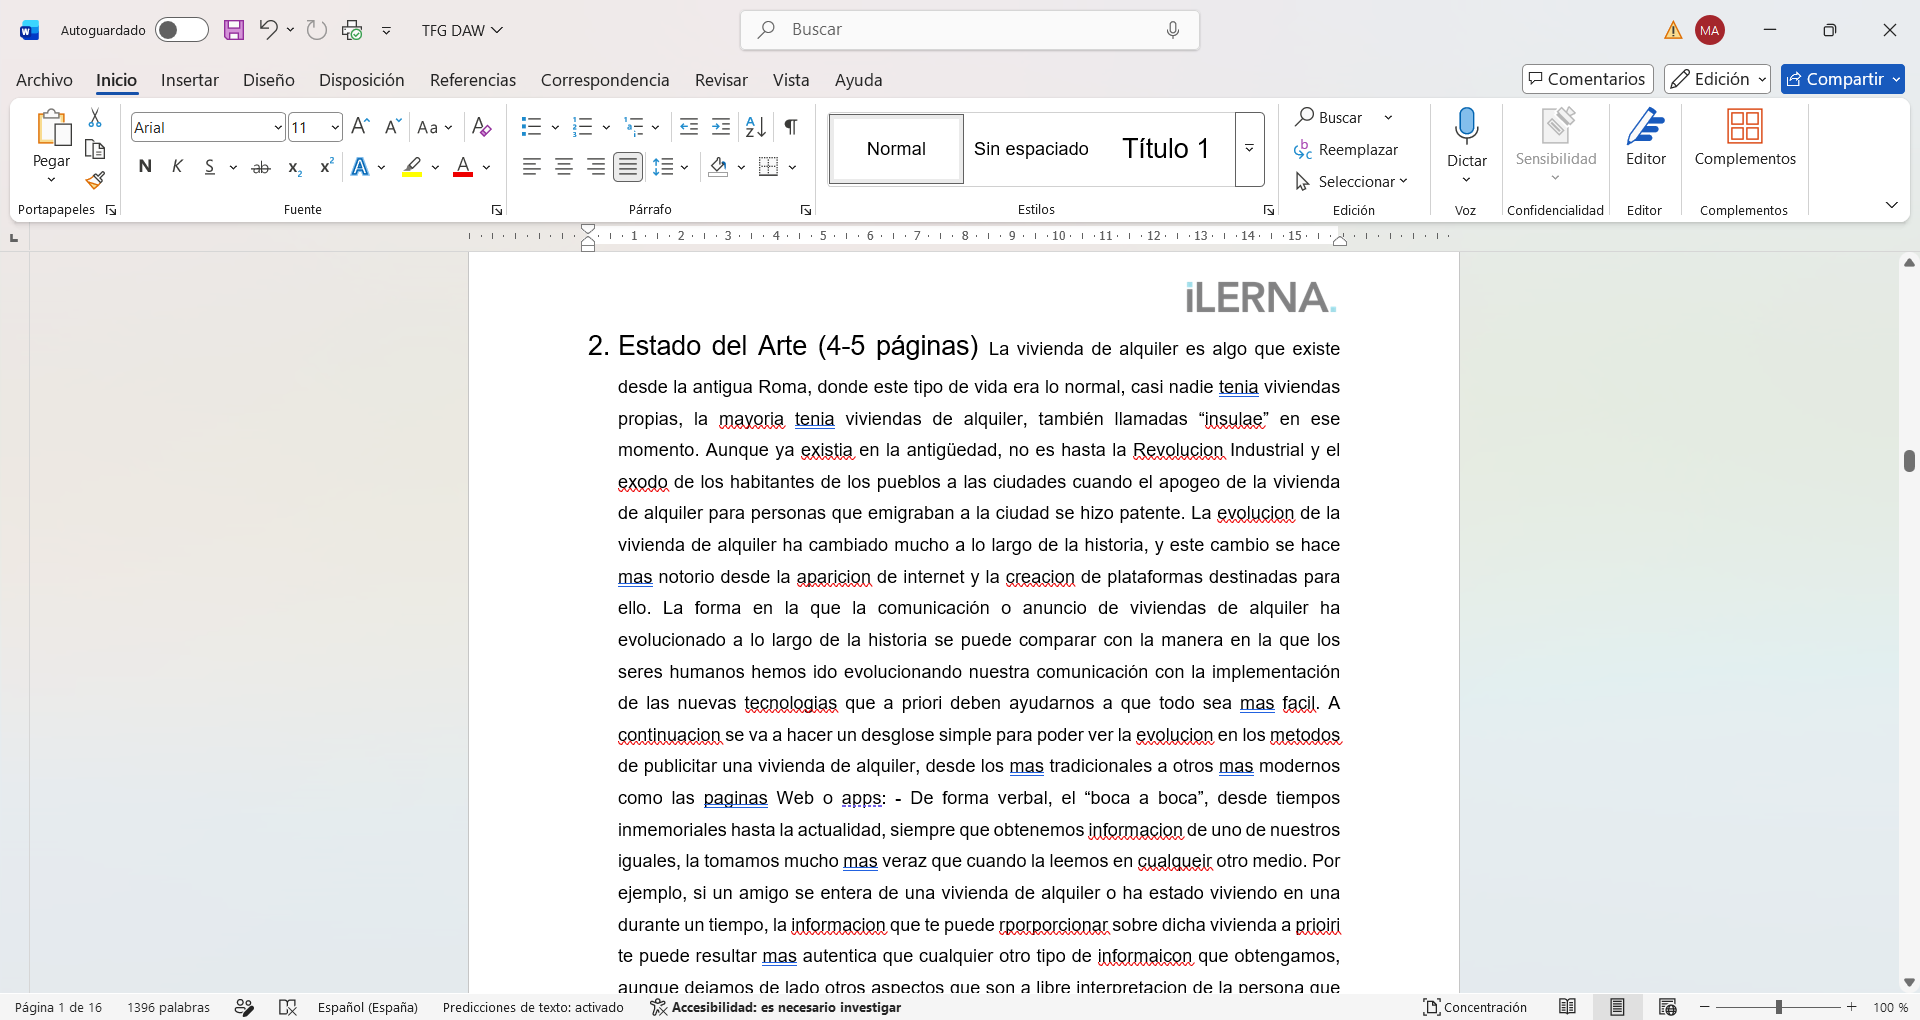Toggle the Autoguardado switch
The width and height of the screenshot is (1920, 1020).
[182, 30]
